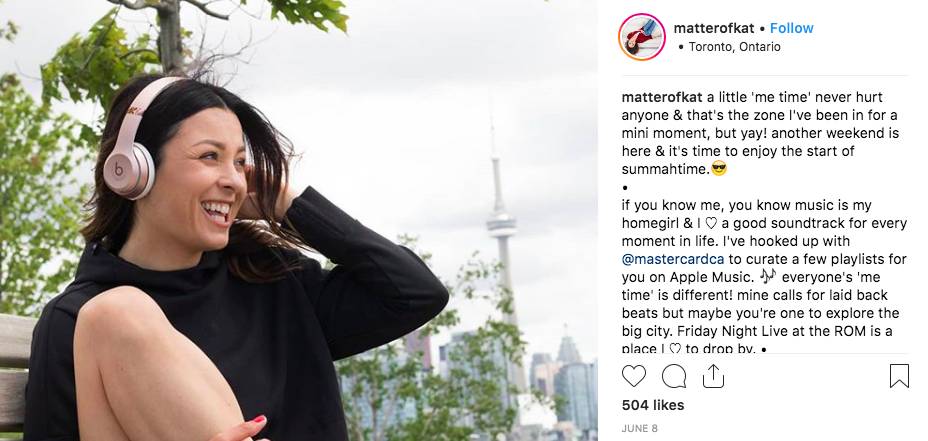Like the post with the heart icon

(x=634, y=376)
